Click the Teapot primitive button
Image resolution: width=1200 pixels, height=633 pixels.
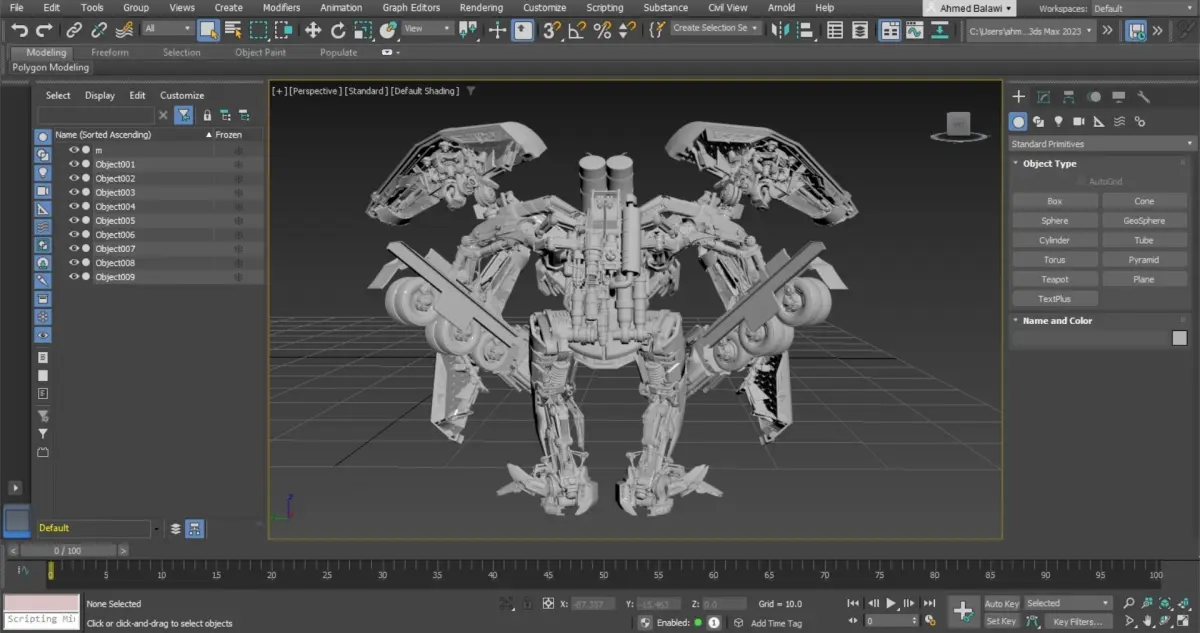point(1054,279)
